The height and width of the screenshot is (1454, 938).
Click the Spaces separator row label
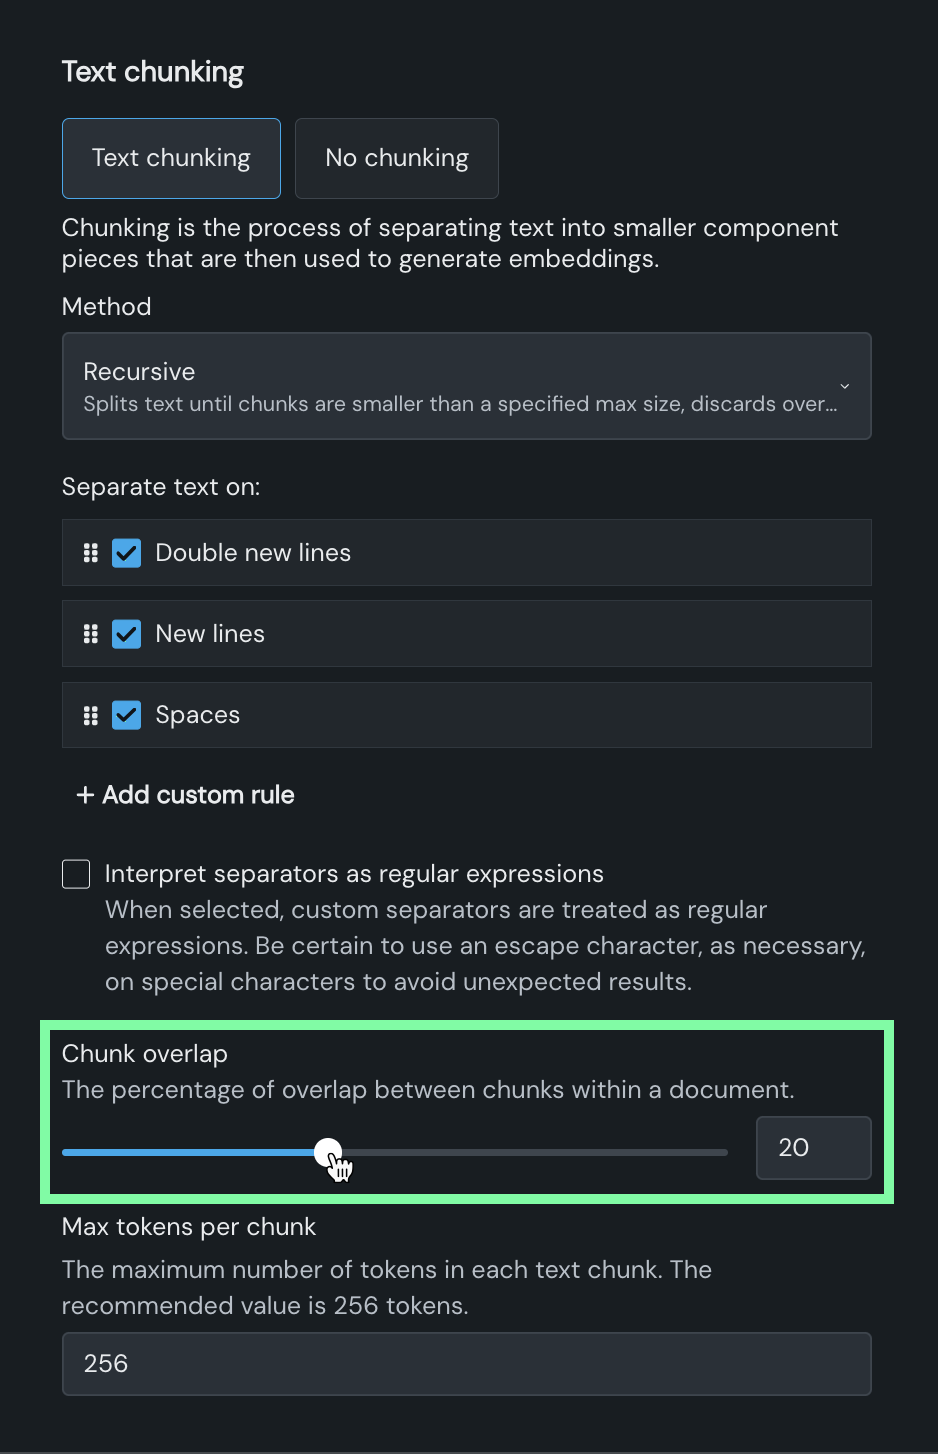tap(198, 715)
